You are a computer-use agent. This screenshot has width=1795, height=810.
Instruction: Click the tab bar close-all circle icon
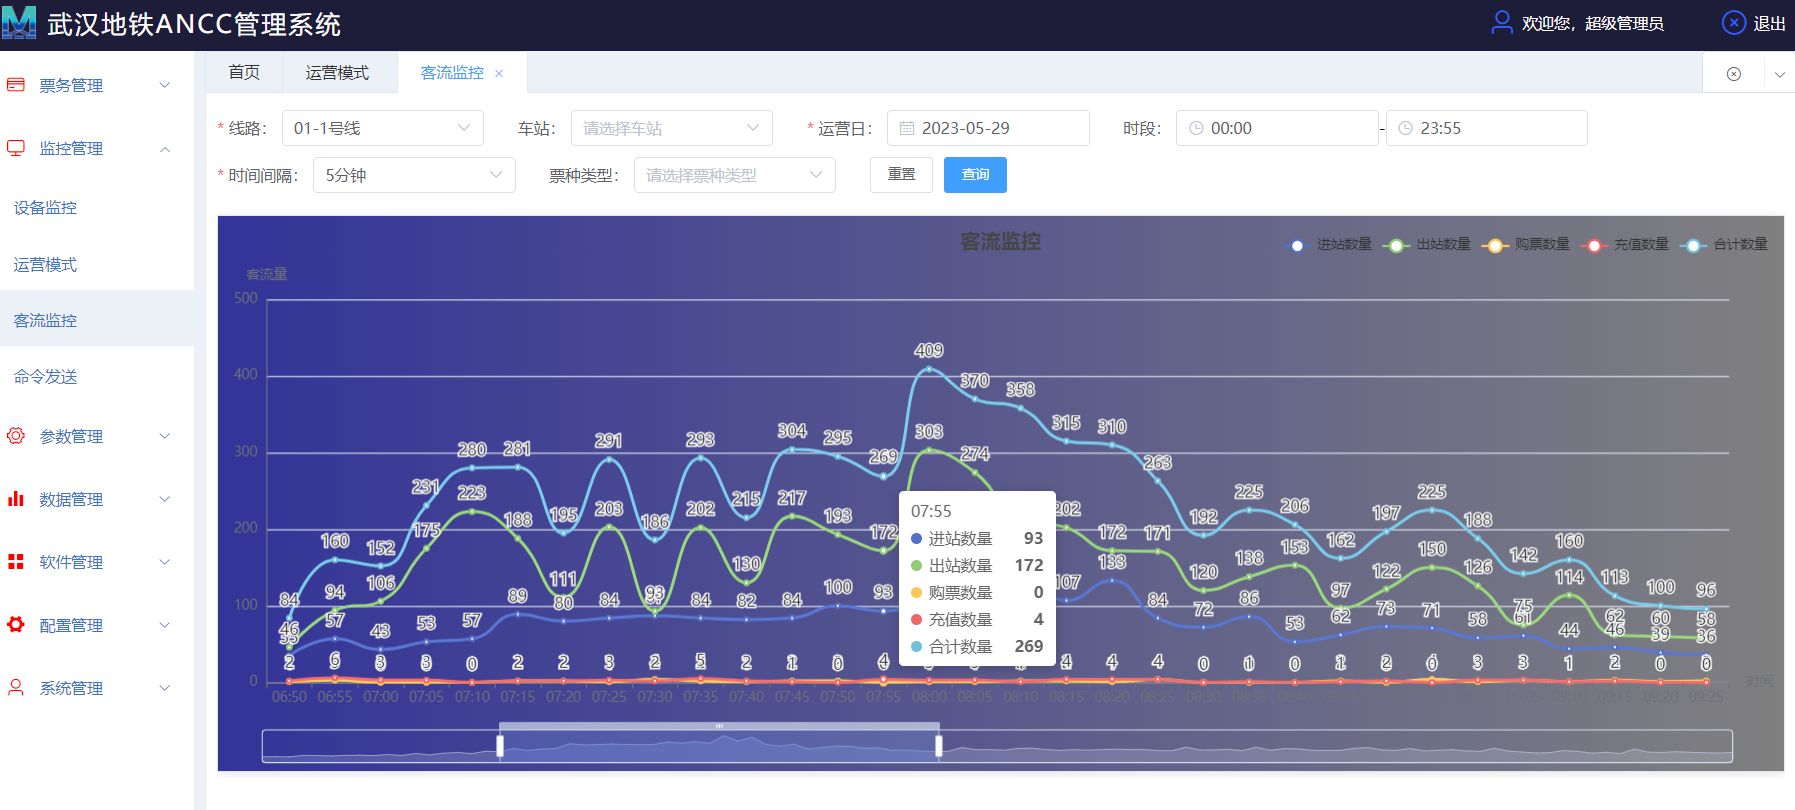[x=1734, y=74]
